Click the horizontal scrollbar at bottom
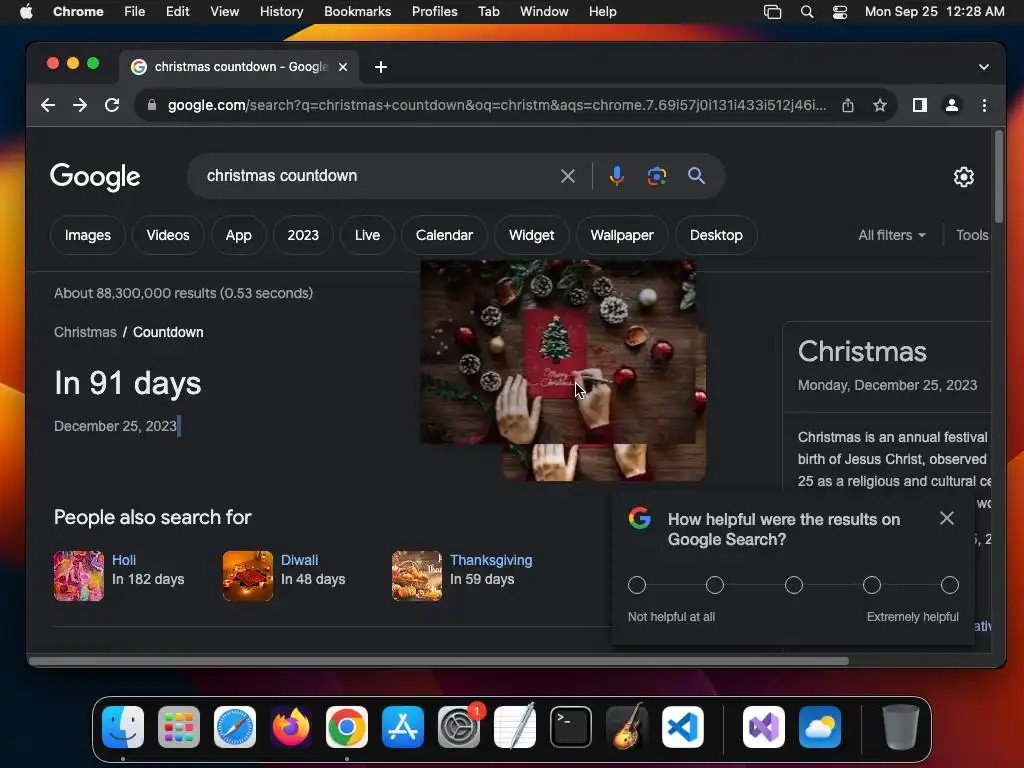This screenshot has width=1024, height=768. (439, 661)
